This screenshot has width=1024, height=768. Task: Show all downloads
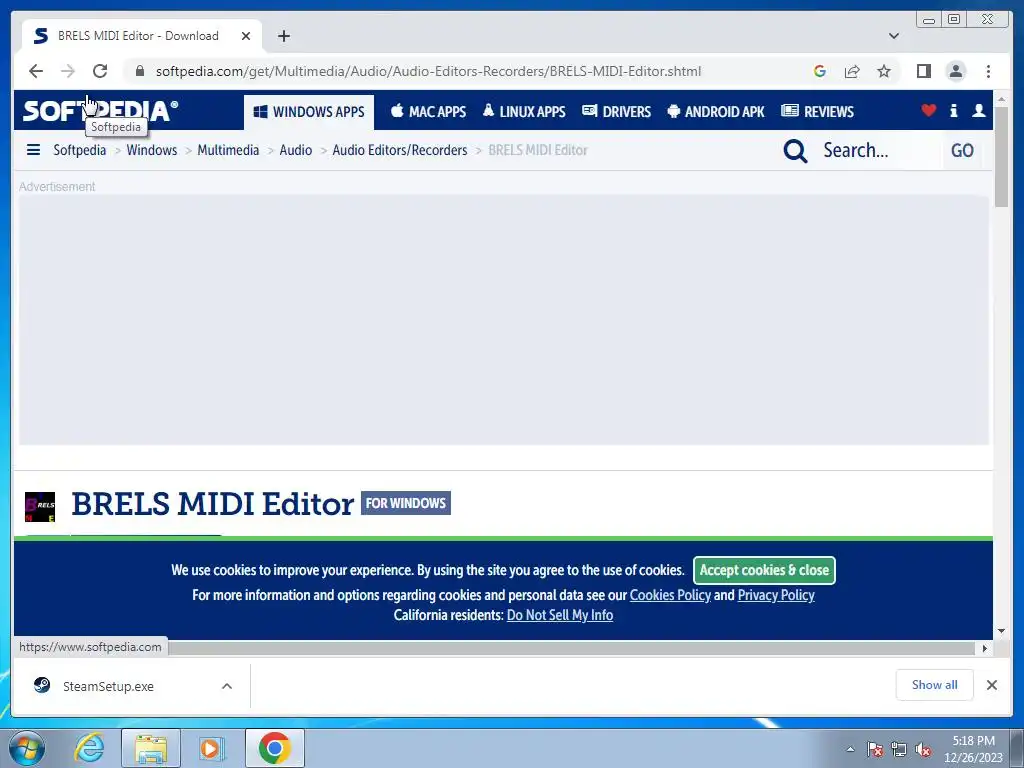935,685
